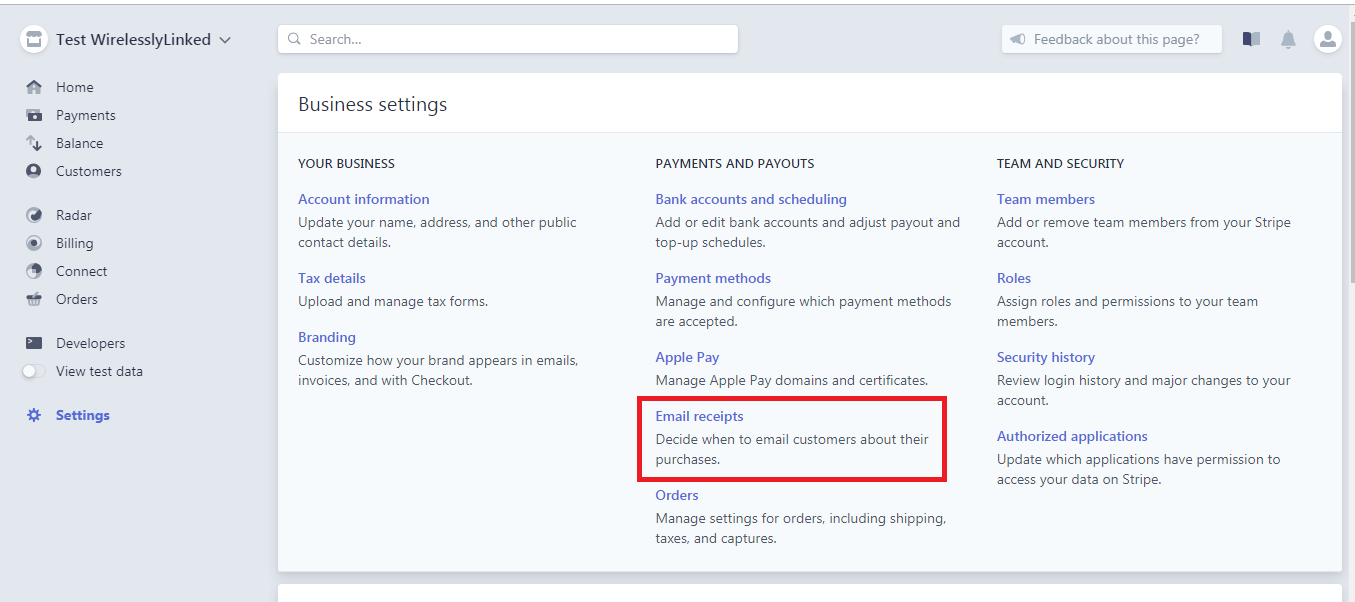Viewport: 1355px width, 602px height.
Task: Open notifications bell icon
Action: point(1288,39)
